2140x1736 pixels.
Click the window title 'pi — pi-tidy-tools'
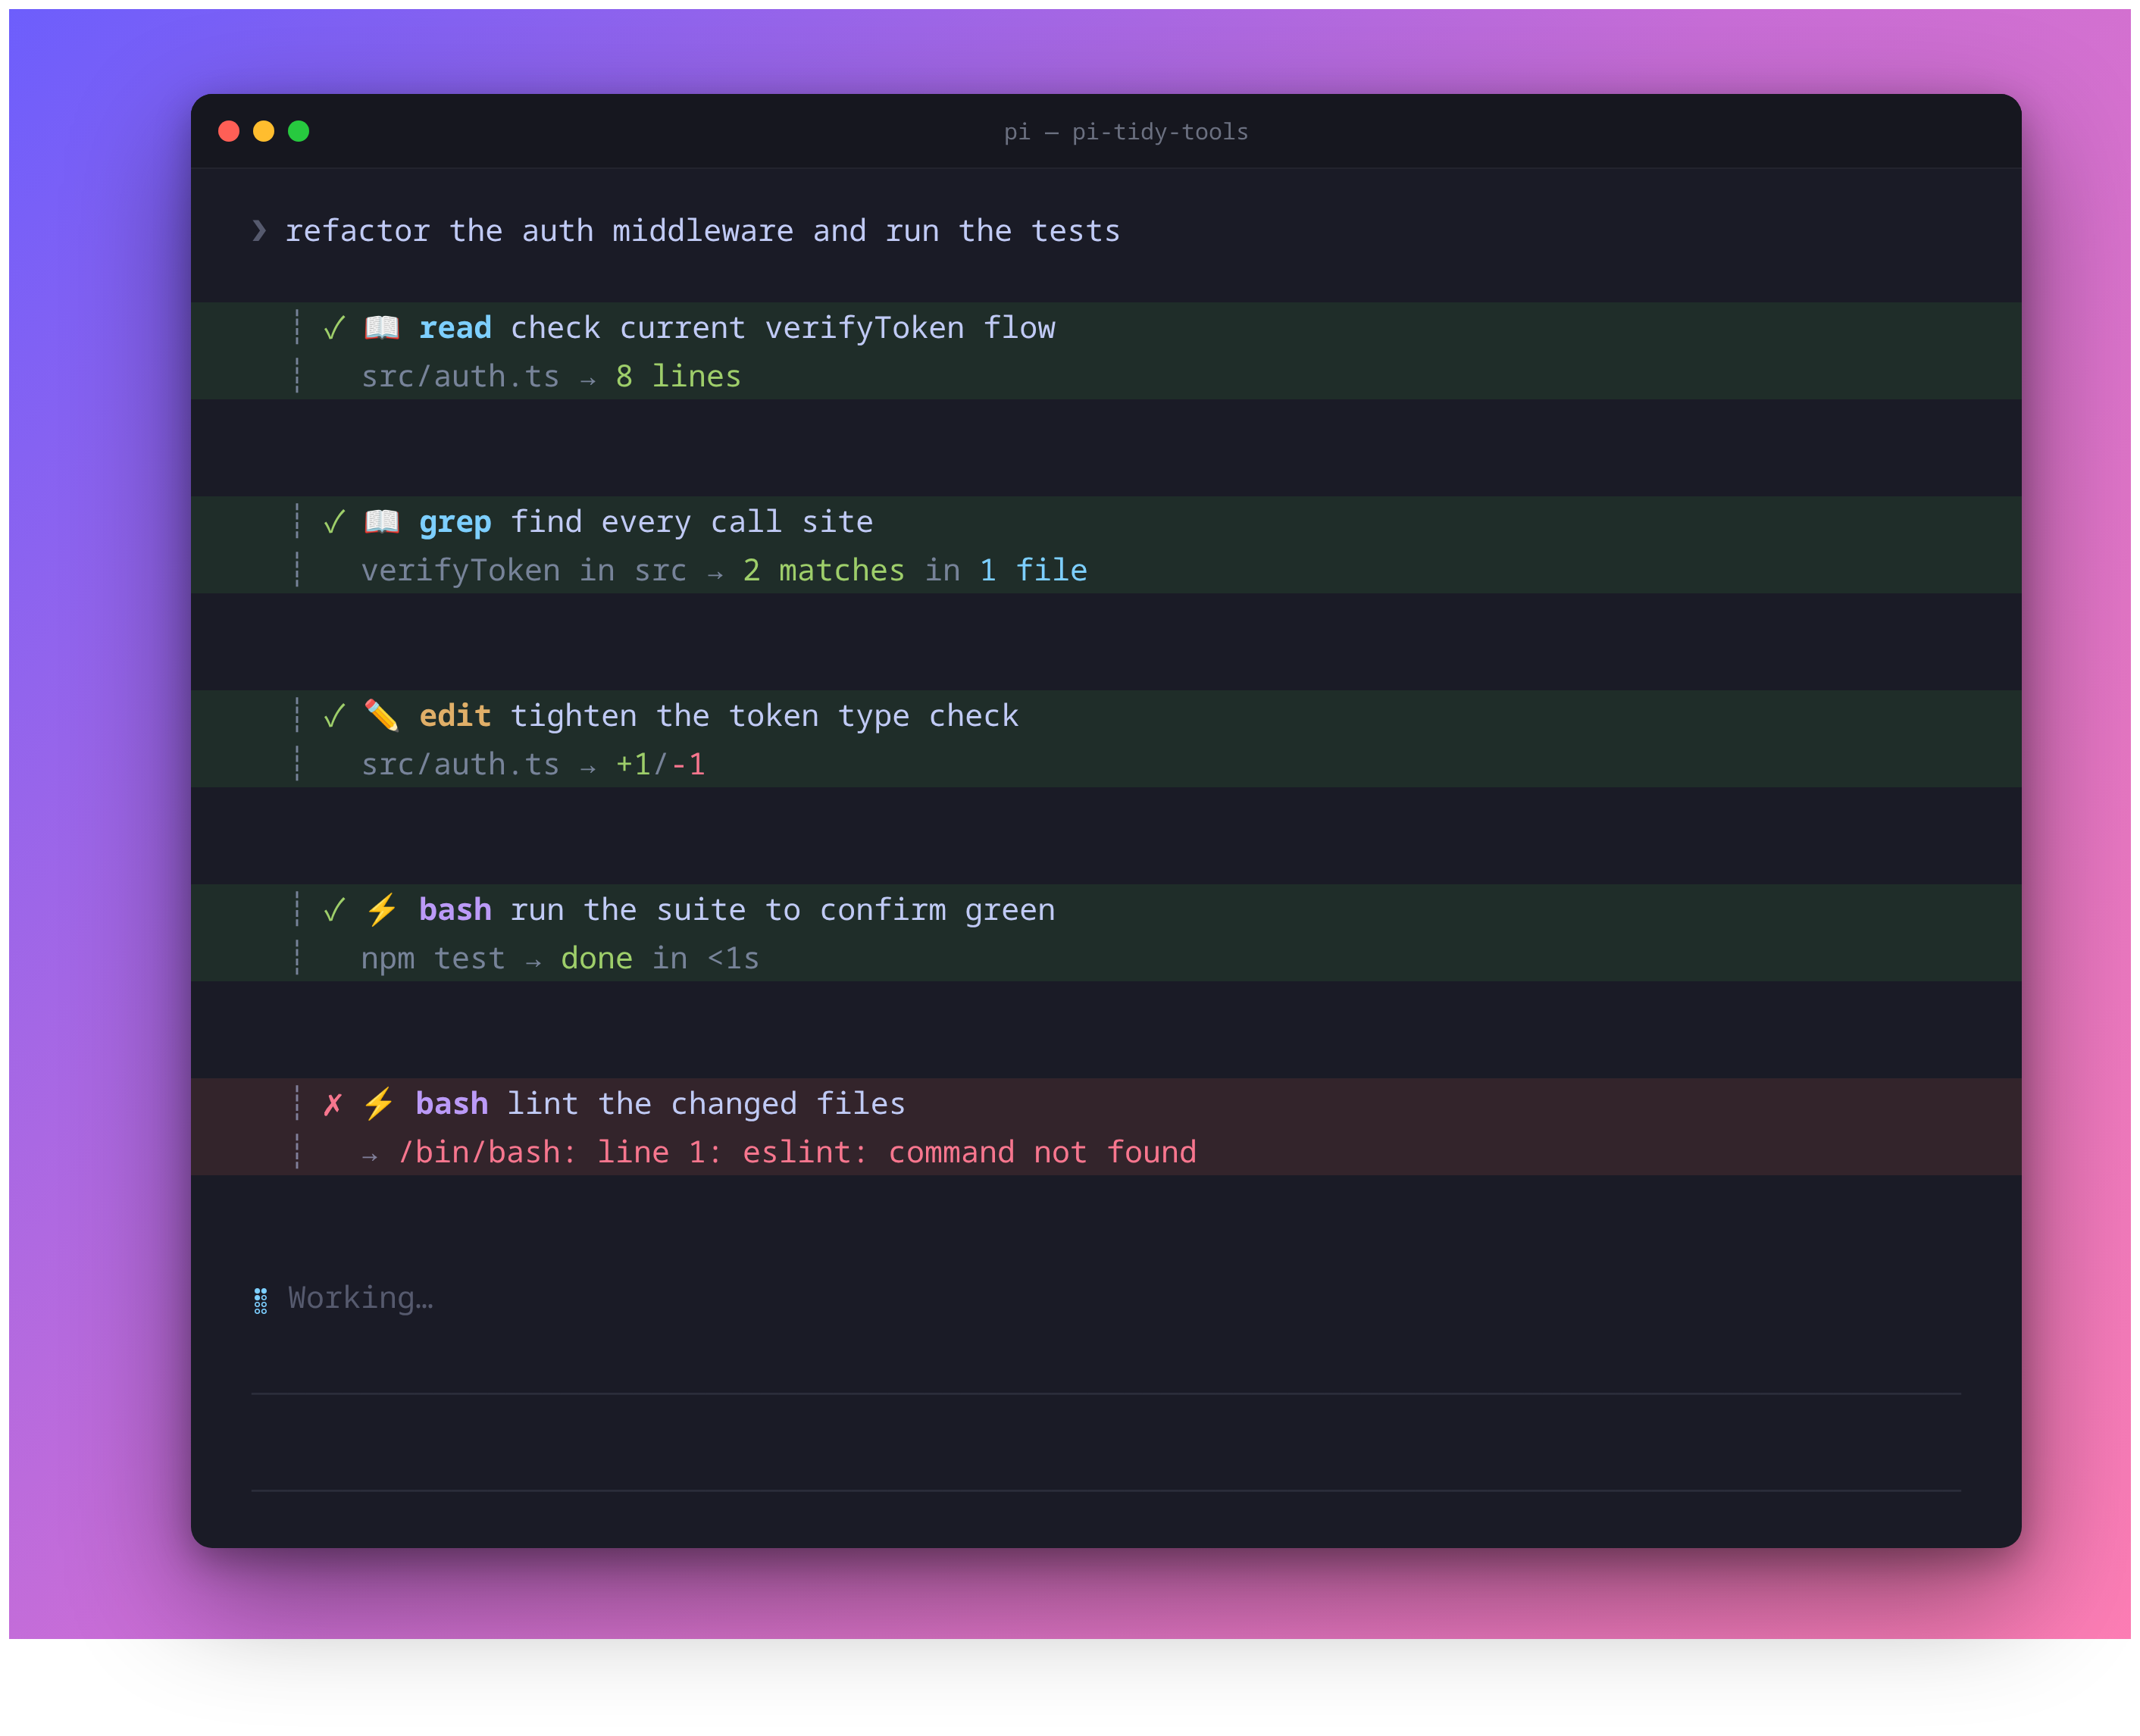click(x=1126, y=132)
